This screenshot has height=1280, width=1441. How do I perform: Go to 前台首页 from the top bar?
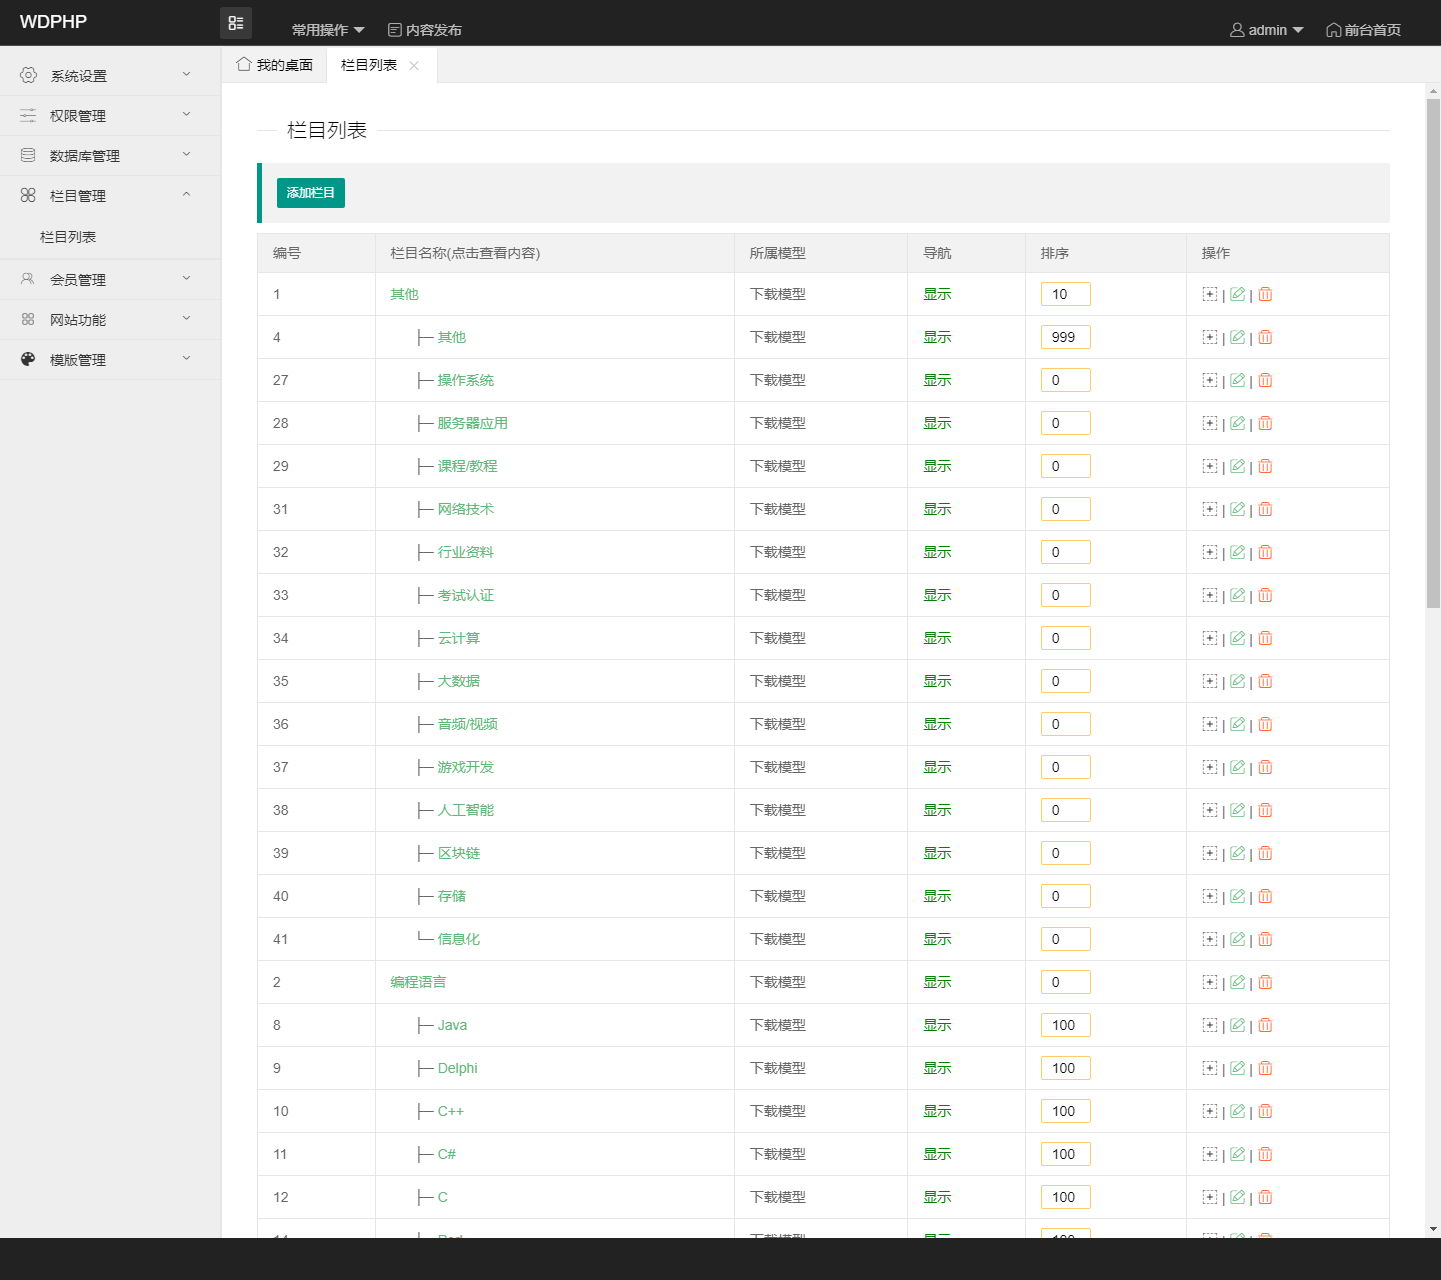point(1364,30)
